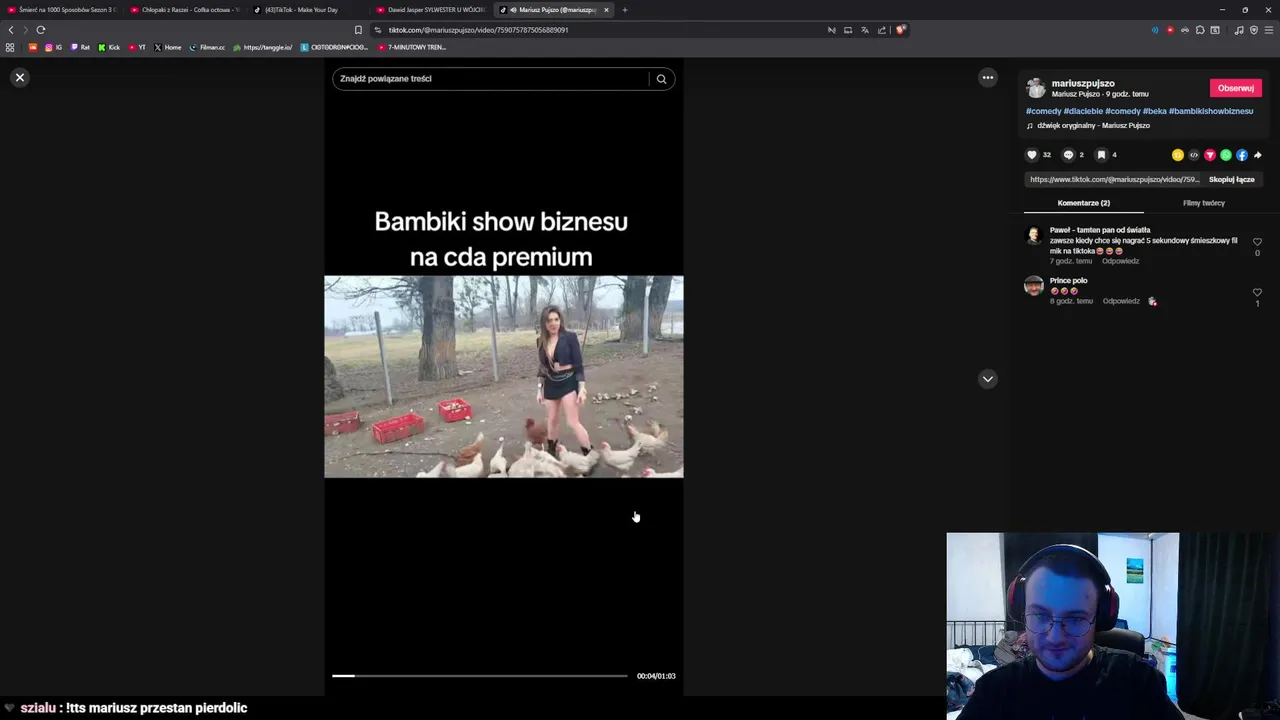1280x720 pixels.
Task: Like Prince polo's comment with heart
Action: tap(1257, 292)
